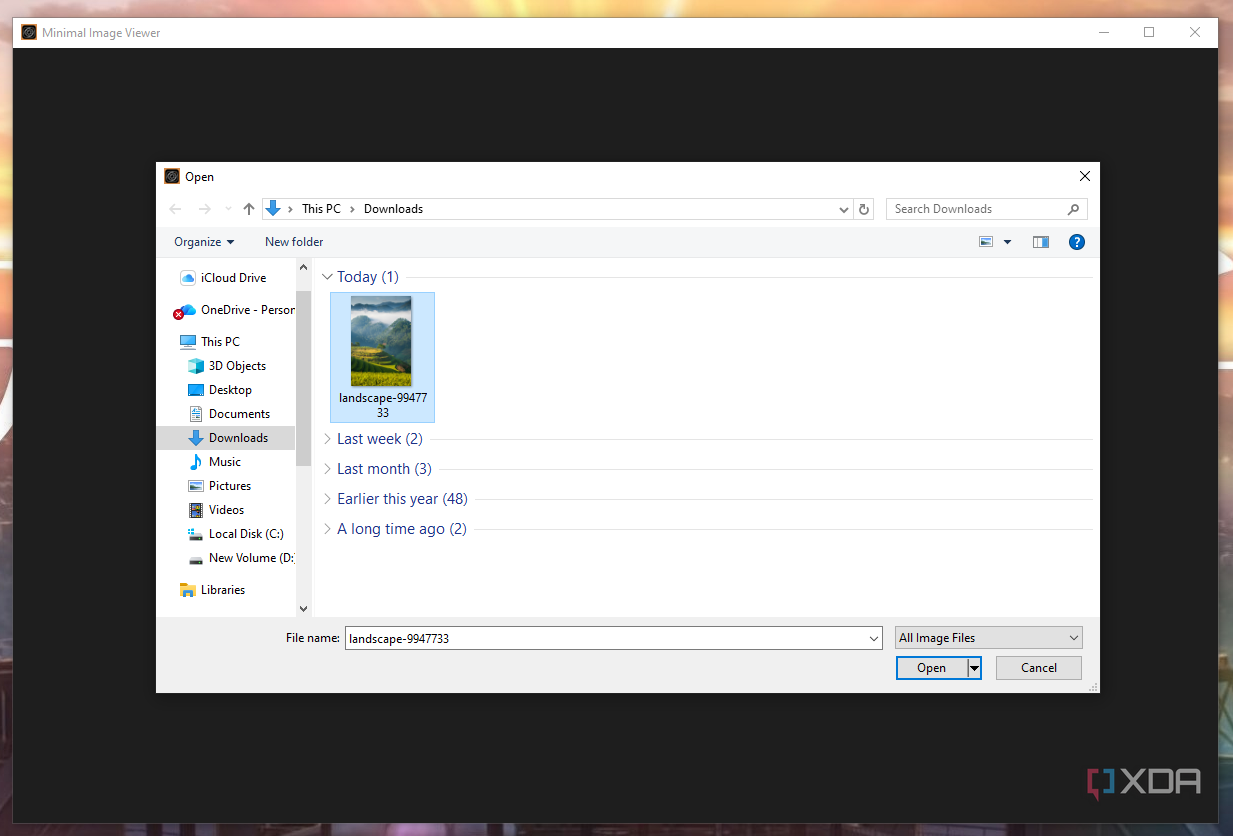Click the Refresh icon next to address bar

(x=865, y=209)
